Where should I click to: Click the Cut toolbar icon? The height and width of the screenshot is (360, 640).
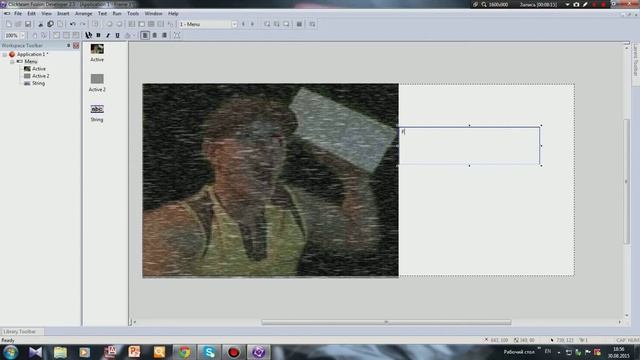coord(40,24)
